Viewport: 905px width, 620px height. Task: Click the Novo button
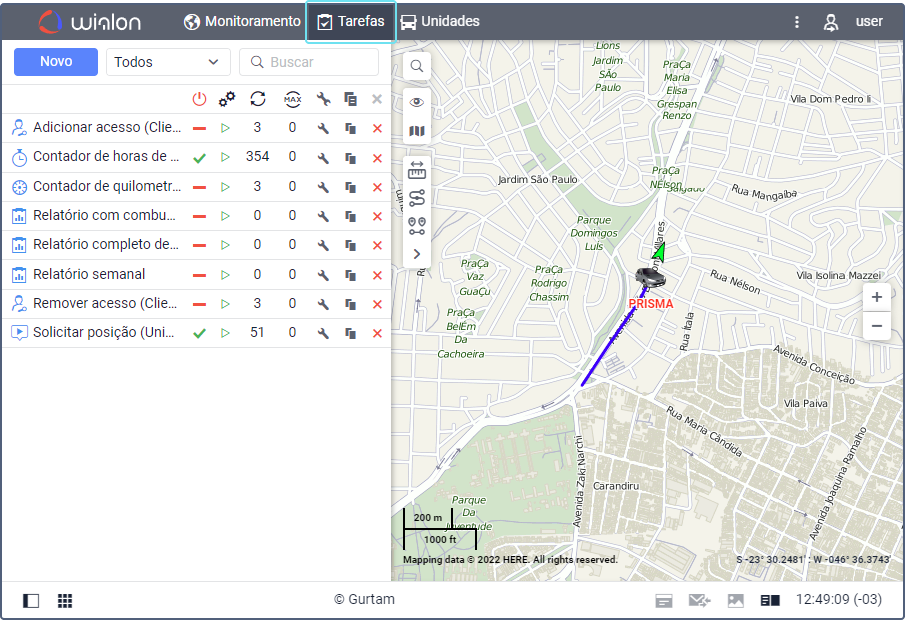[56, 62]
